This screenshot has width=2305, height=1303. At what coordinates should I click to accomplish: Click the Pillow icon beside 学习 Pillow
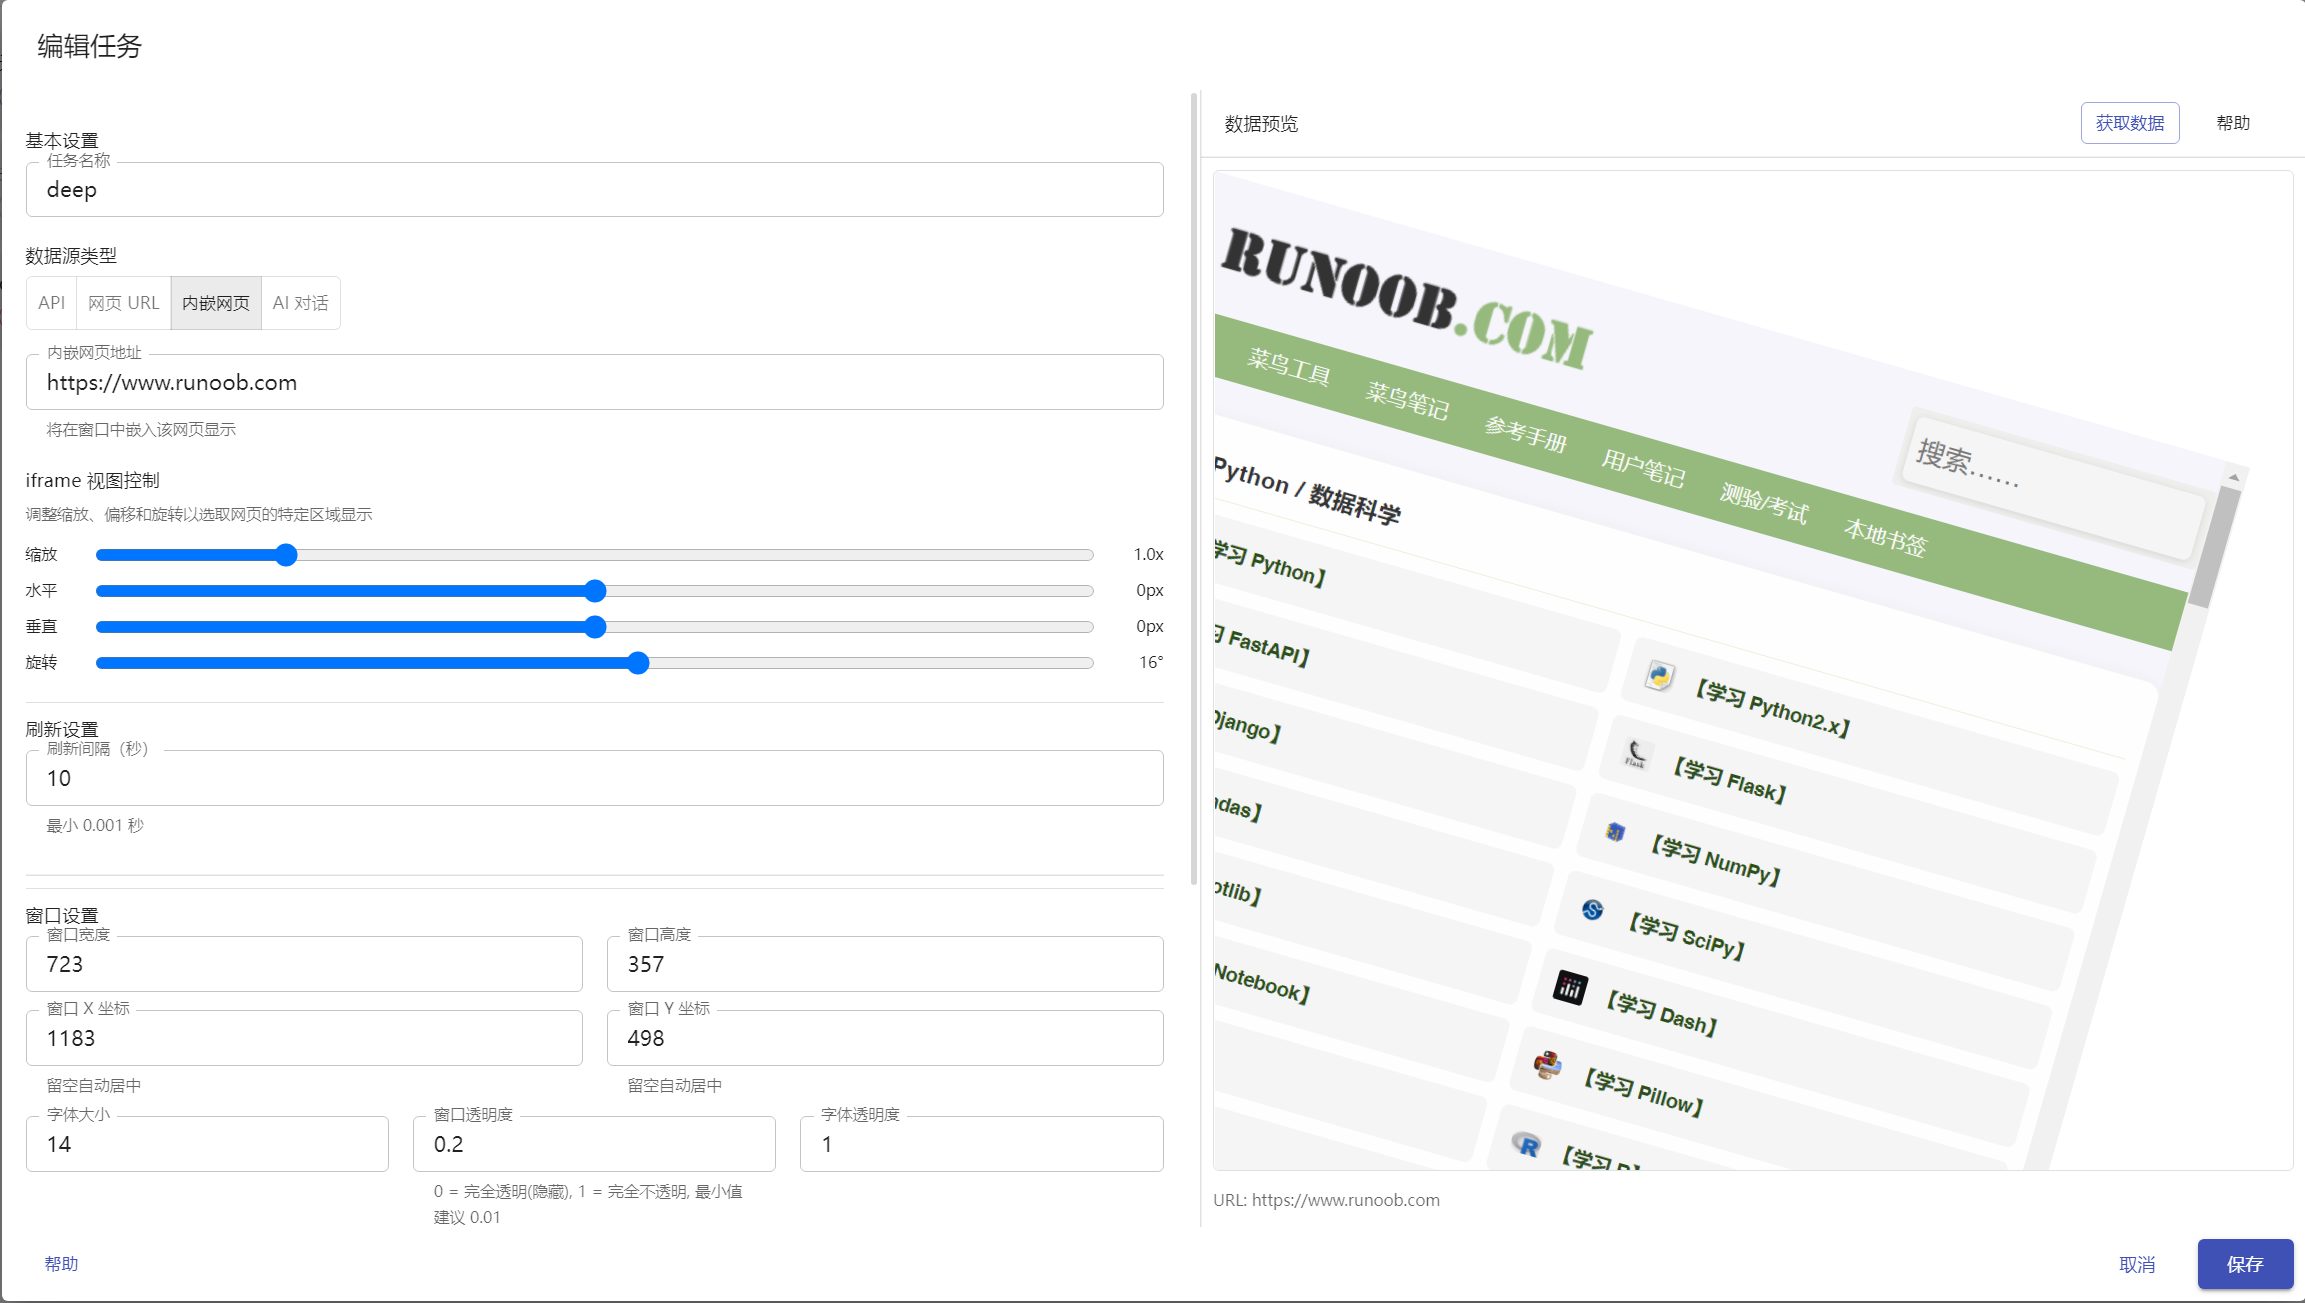coord(1548,1065)
